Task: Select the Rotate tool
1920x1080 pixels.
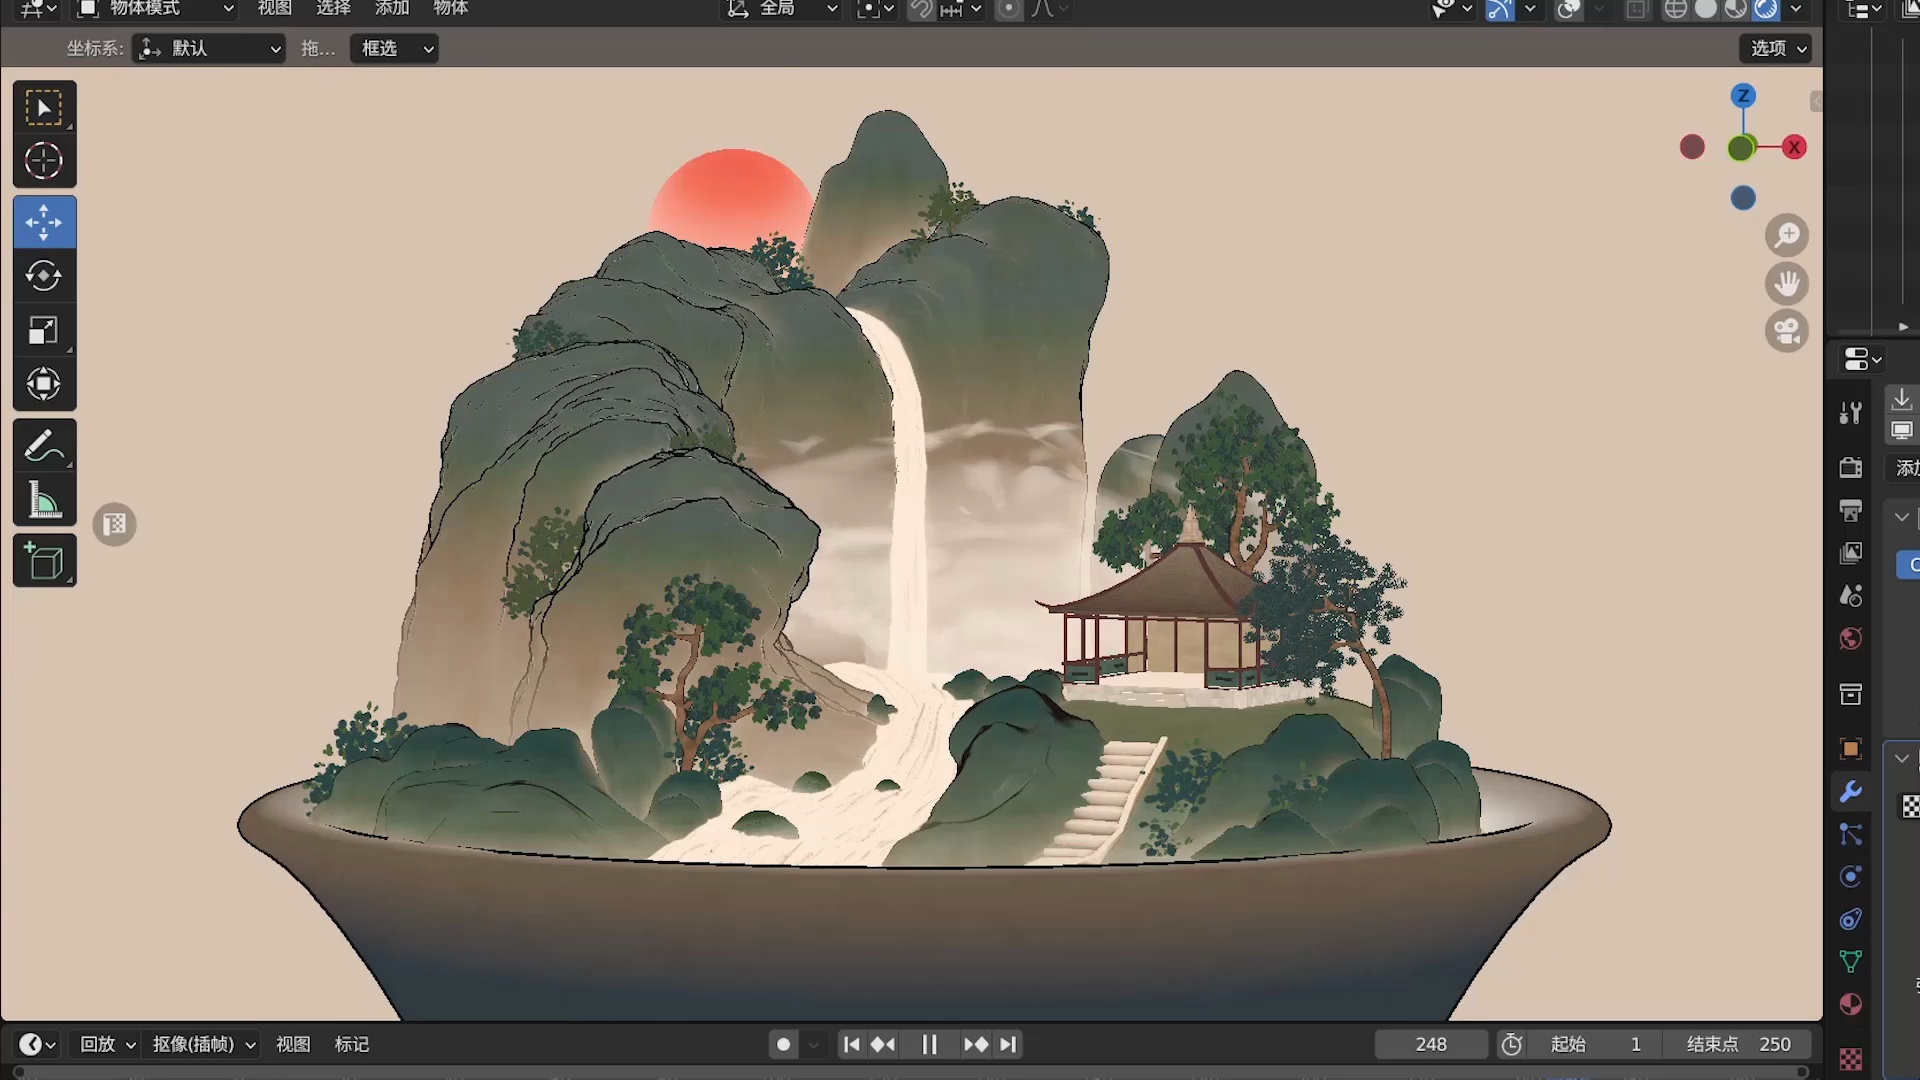Action: click(x=44, y=276)
